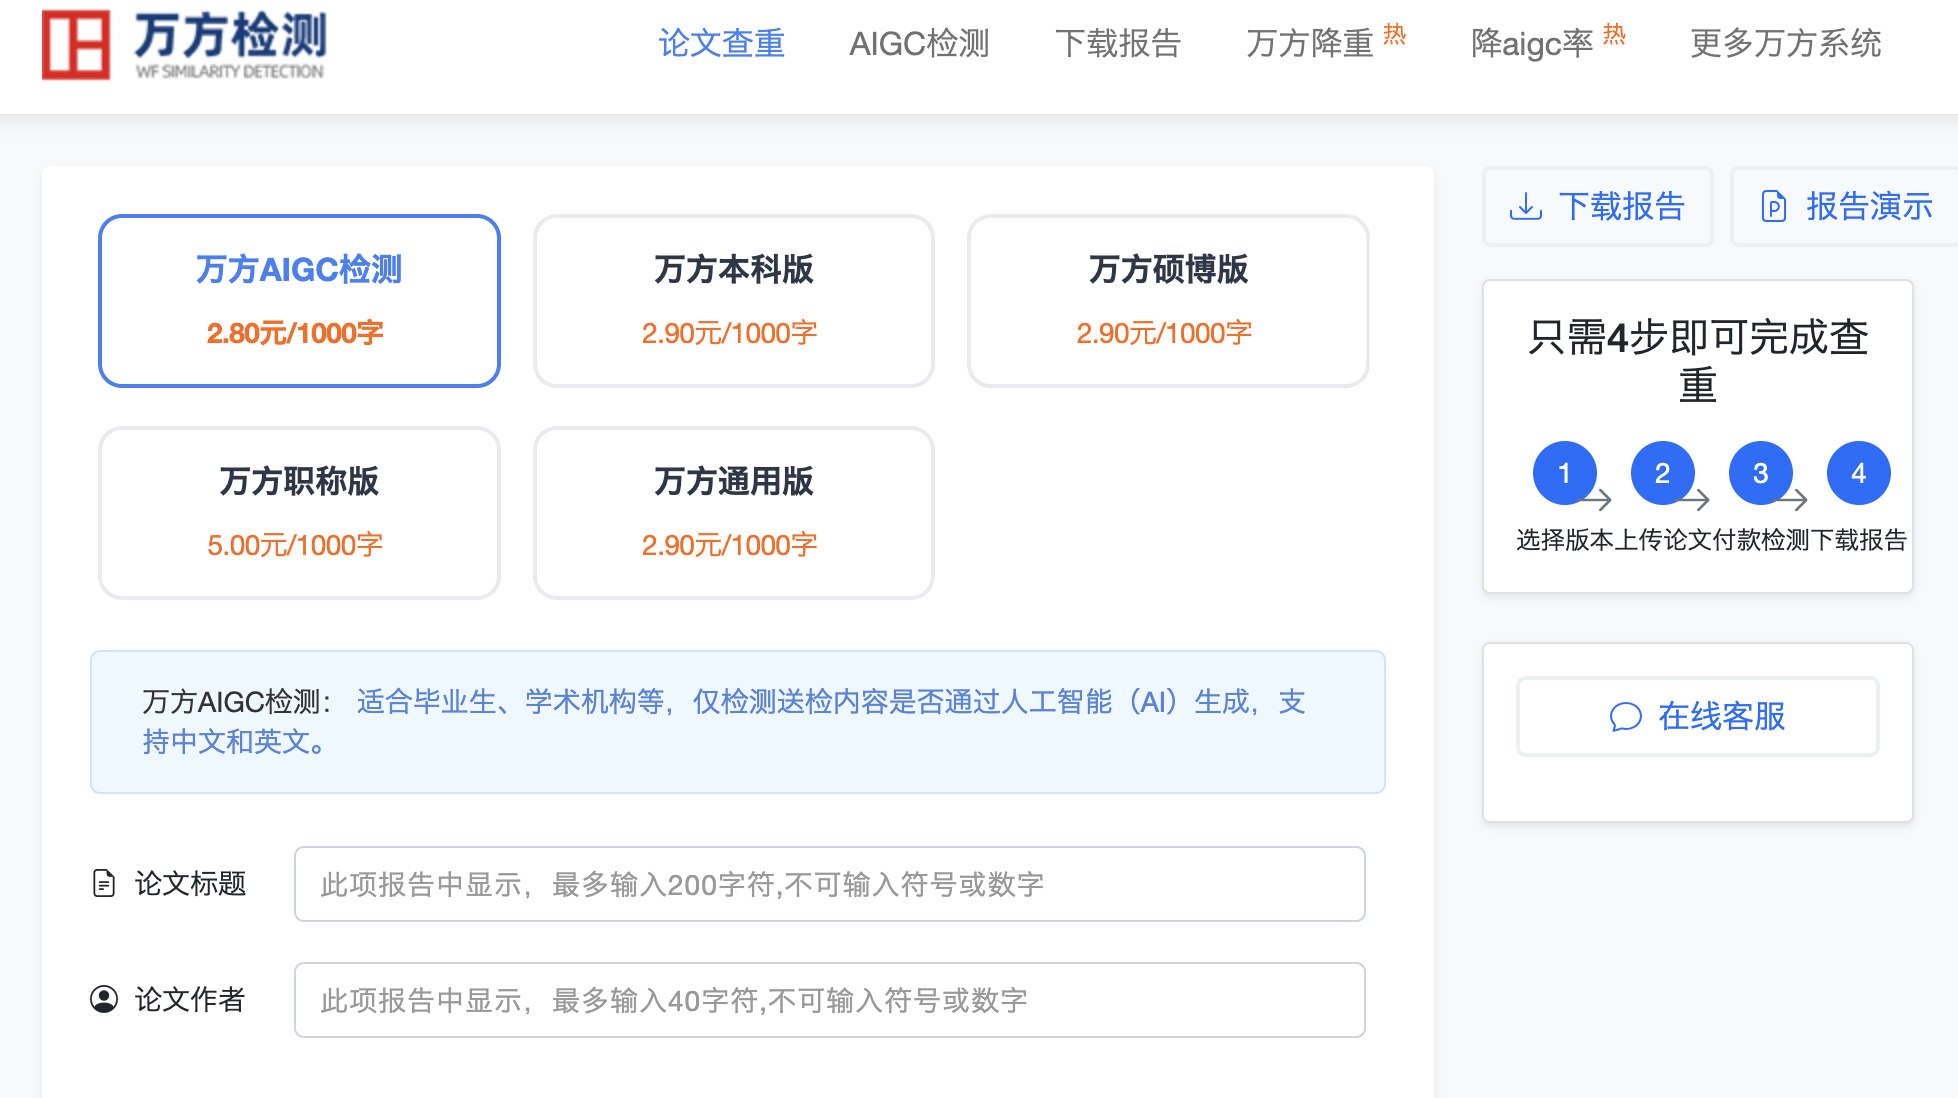
Task: Click step 2 circle 上传论文
Action: (1662, 473)
